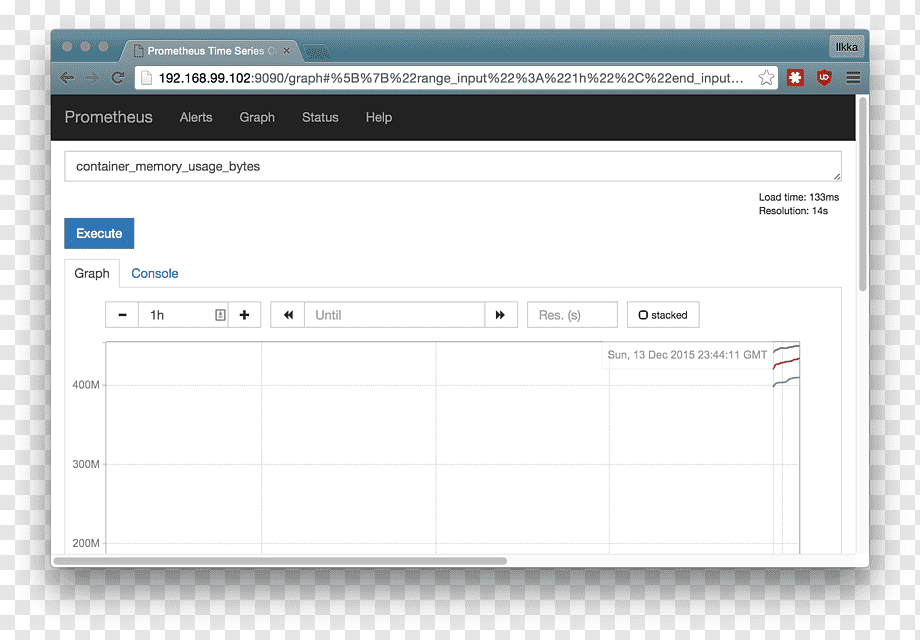Click the red series line on the graph
Screen dimensions: 920x640
[786, 363]
